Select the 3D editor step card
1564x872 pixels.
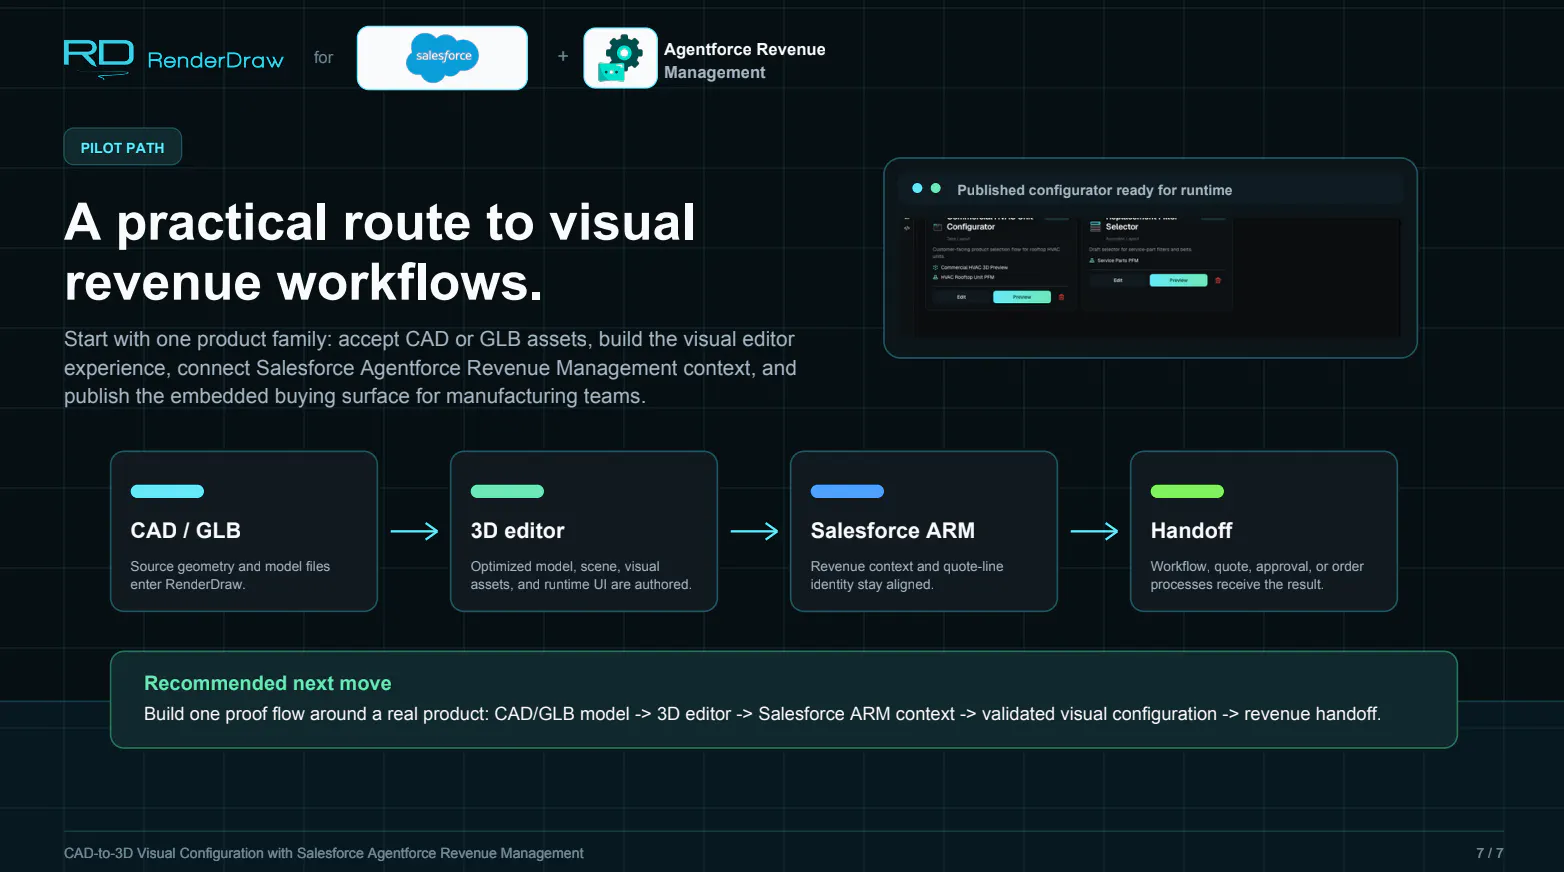584,531
